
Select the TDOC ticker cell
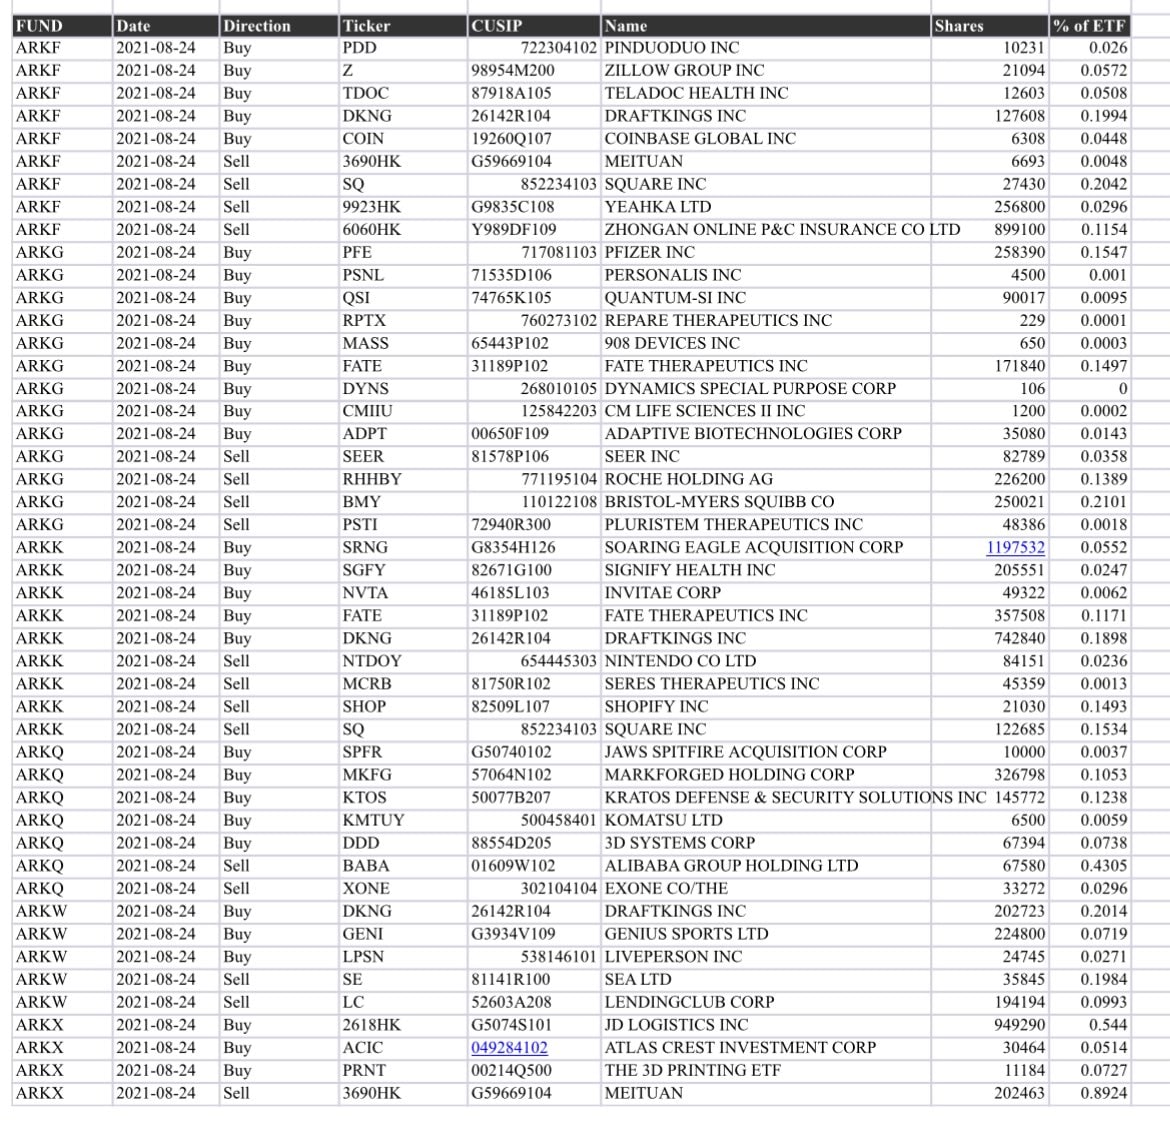point(403,93)
